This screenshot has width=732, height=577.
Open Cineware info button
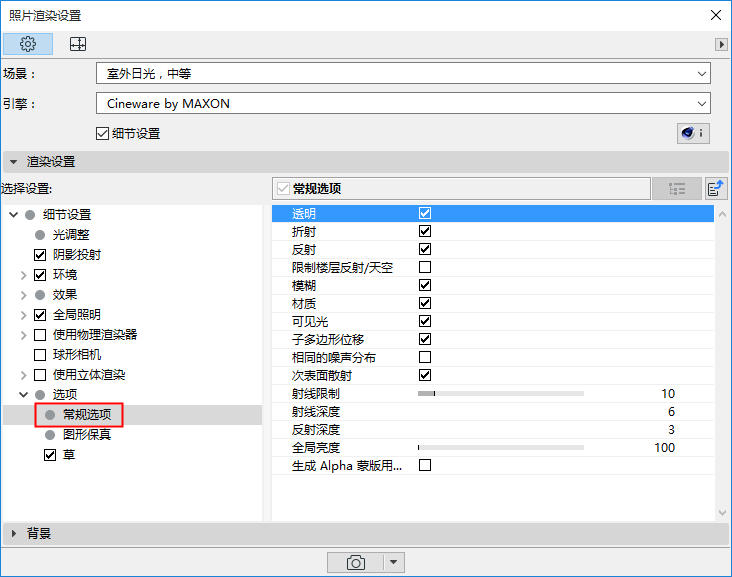point(693,134)
